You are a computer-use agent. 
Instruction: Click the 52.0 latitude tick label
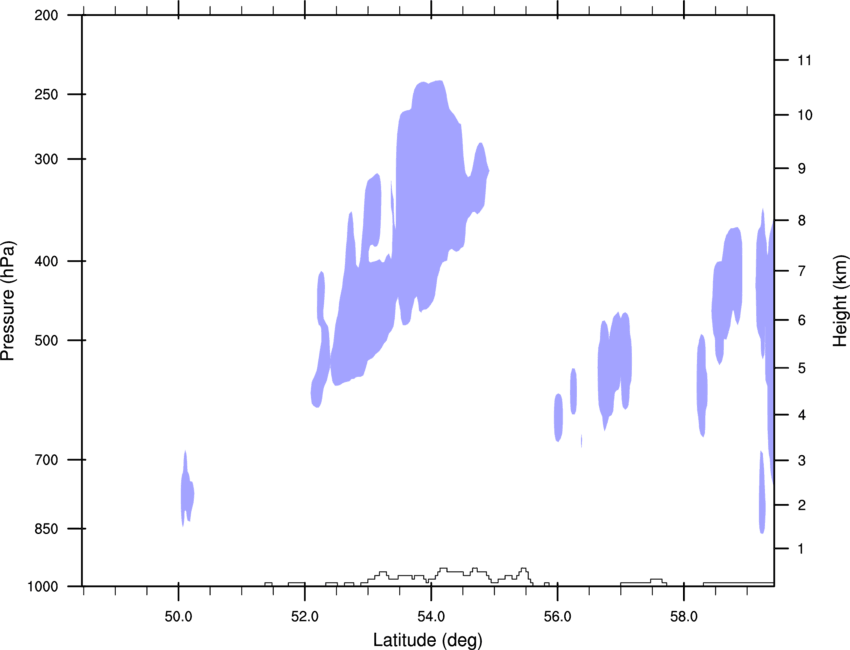point(305,617)
